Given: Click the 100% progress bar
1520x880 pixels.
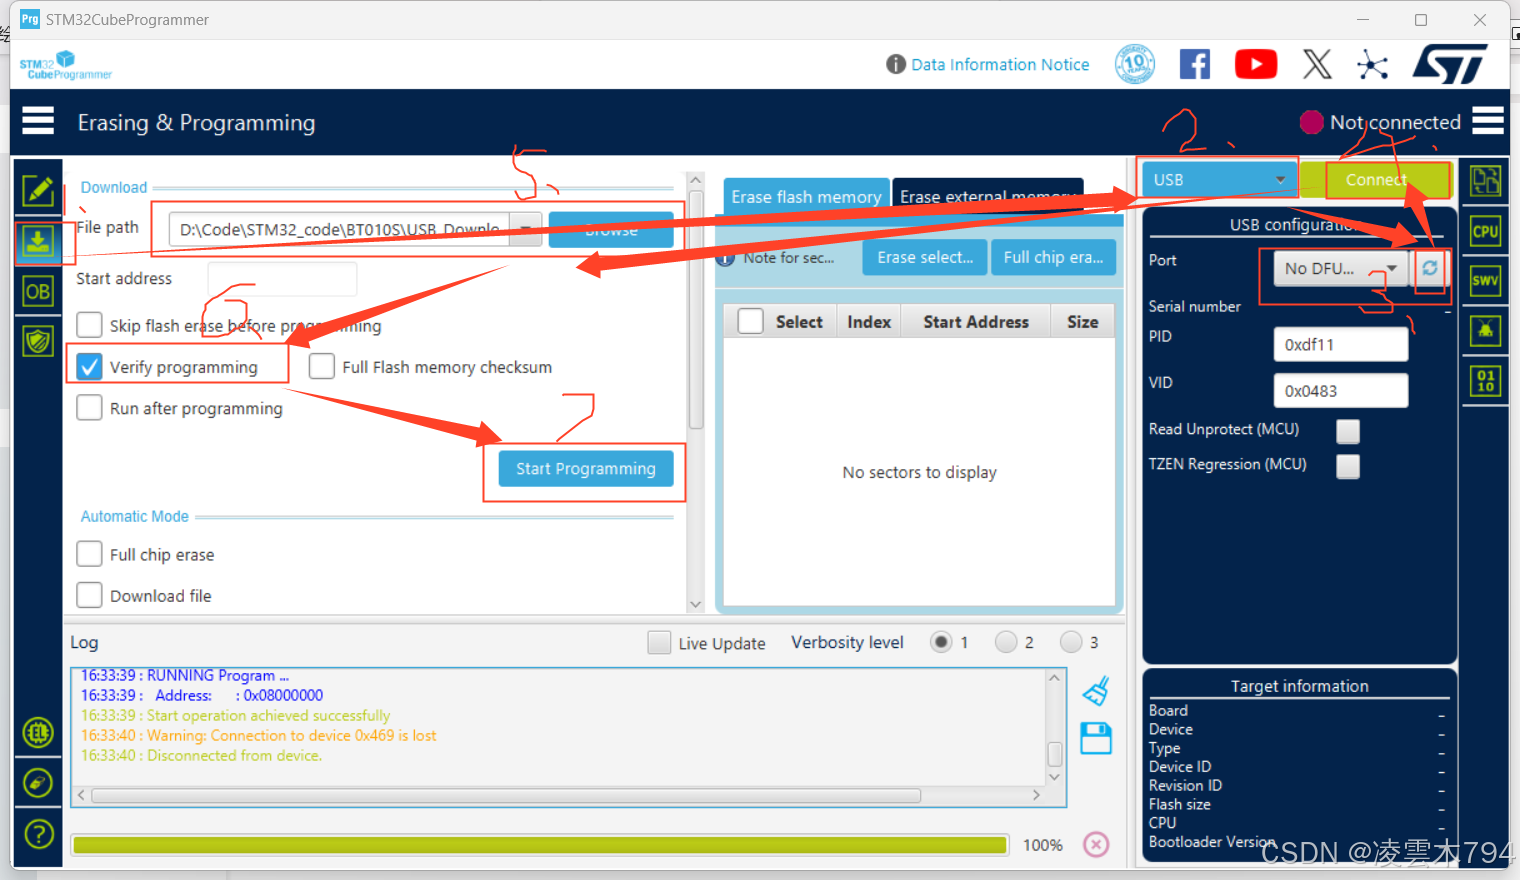Looking at the screenshot, I should (540, 845).
